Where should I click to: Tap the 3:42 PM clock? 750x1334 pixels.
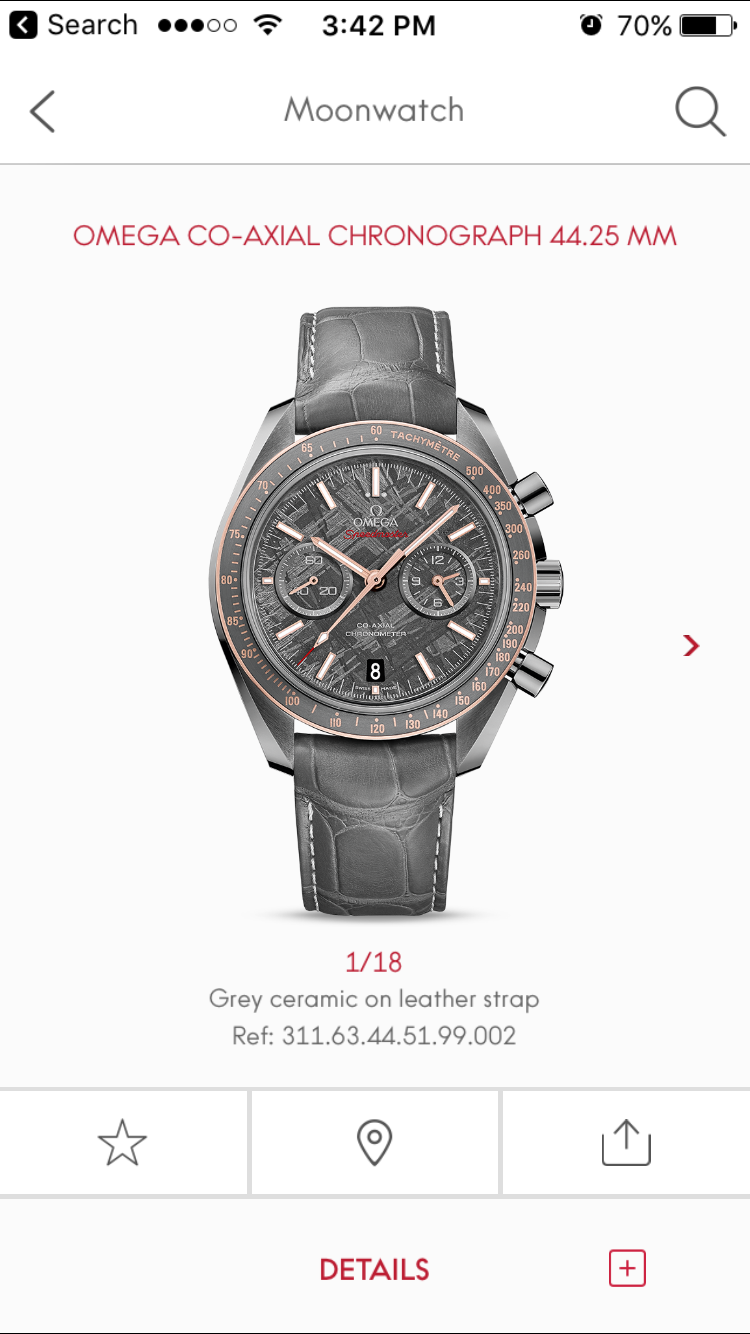378,25
